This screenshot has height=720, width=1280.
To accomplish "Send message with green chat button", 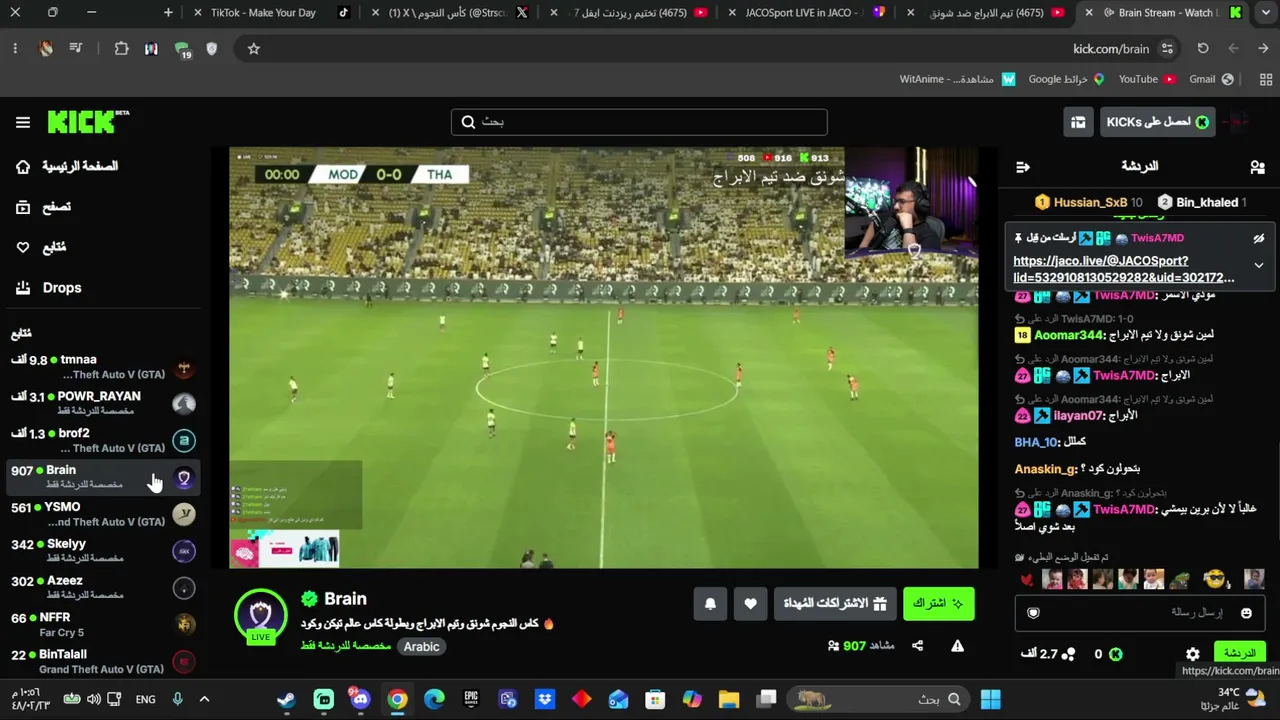I will 1239,653.
